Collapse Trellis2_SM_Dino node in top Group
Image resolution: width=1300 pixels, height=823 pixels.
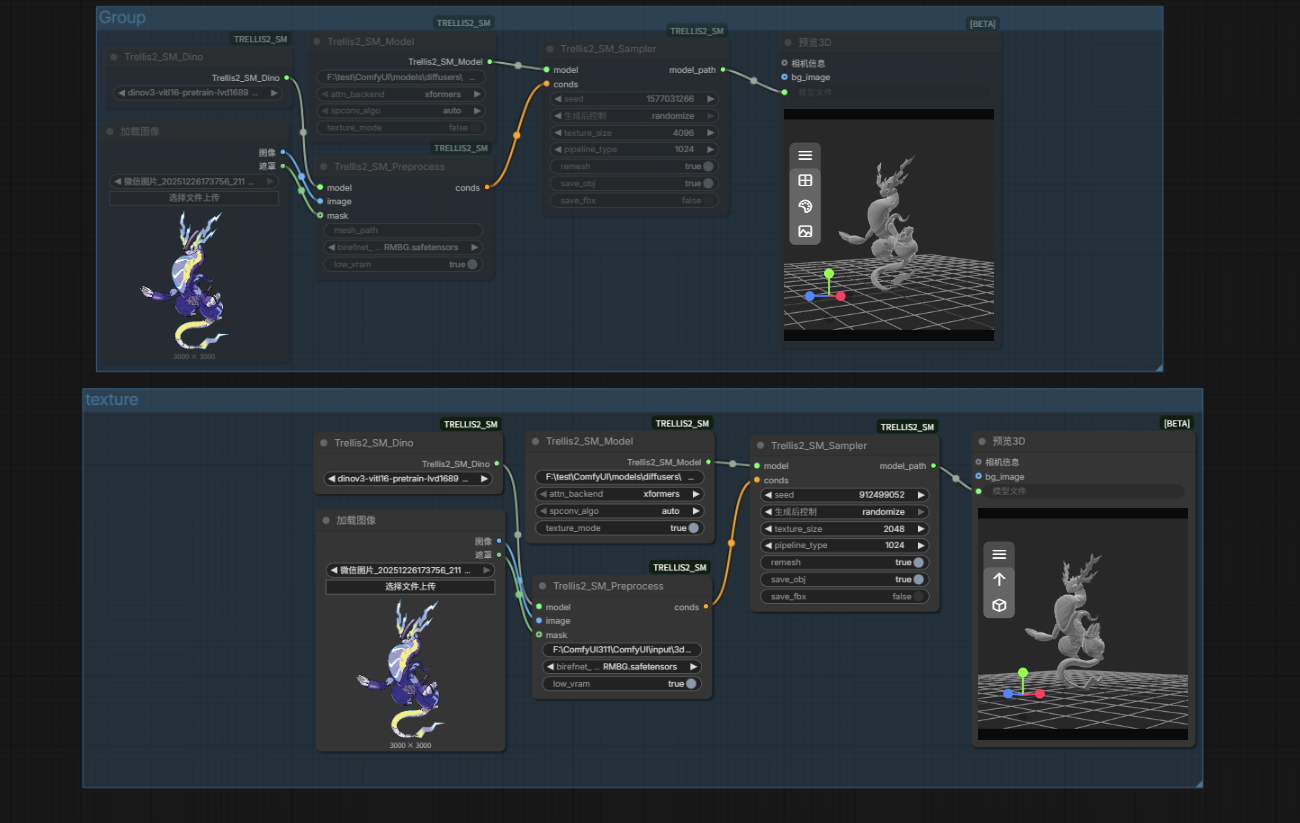point(113,57)
